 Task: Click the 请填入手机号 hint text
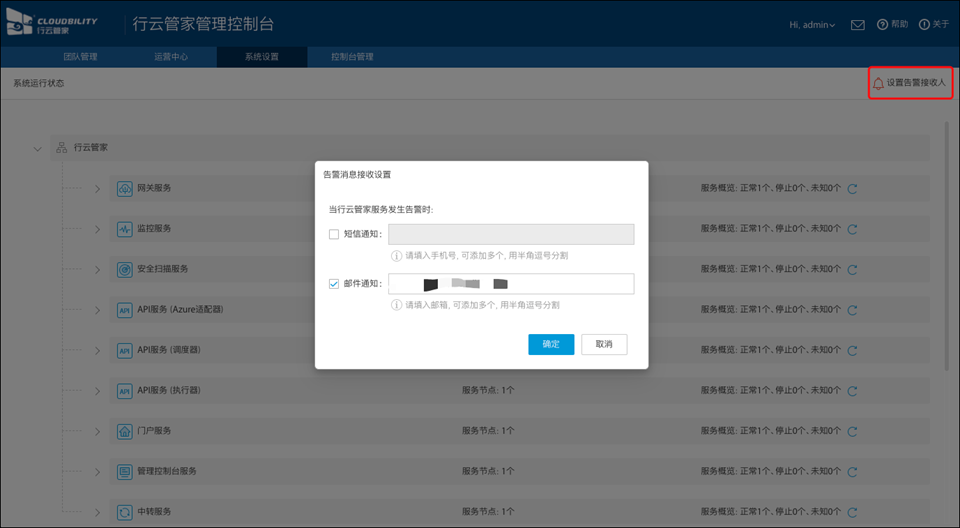point(487,255)
